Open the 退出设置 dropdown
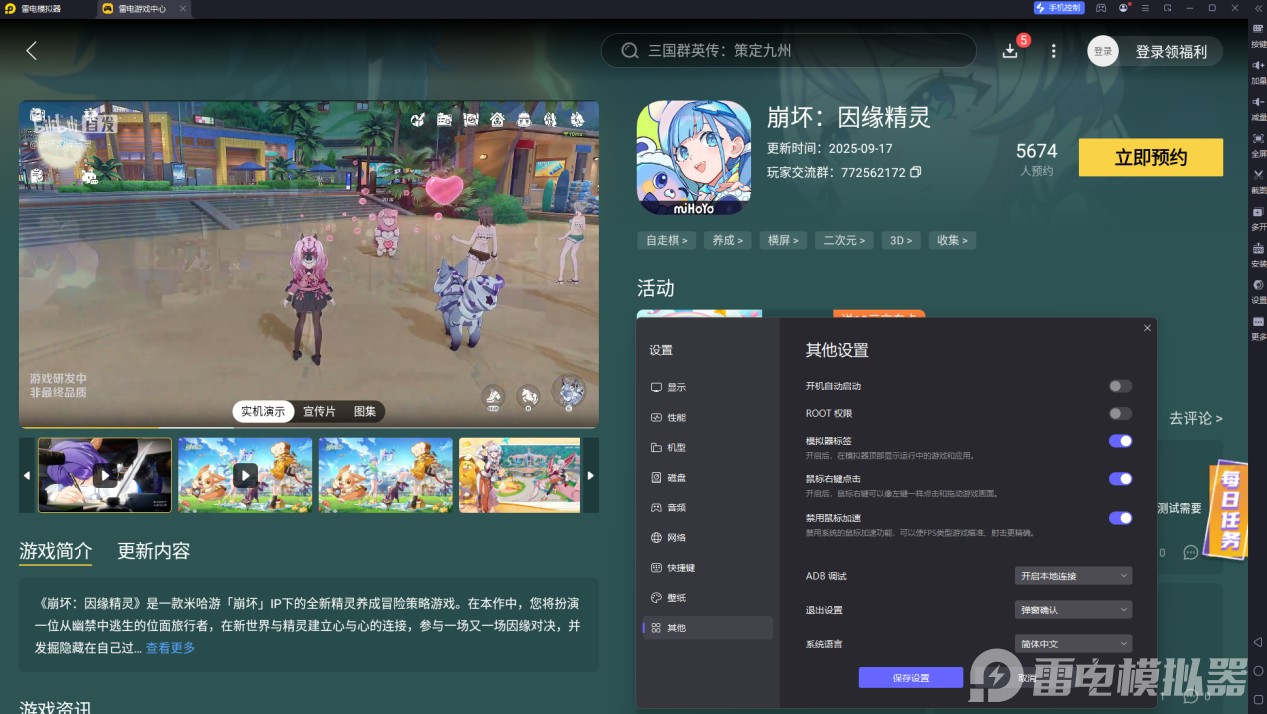Viewport: 1267px width, 714px height. tap(1073, 610)
